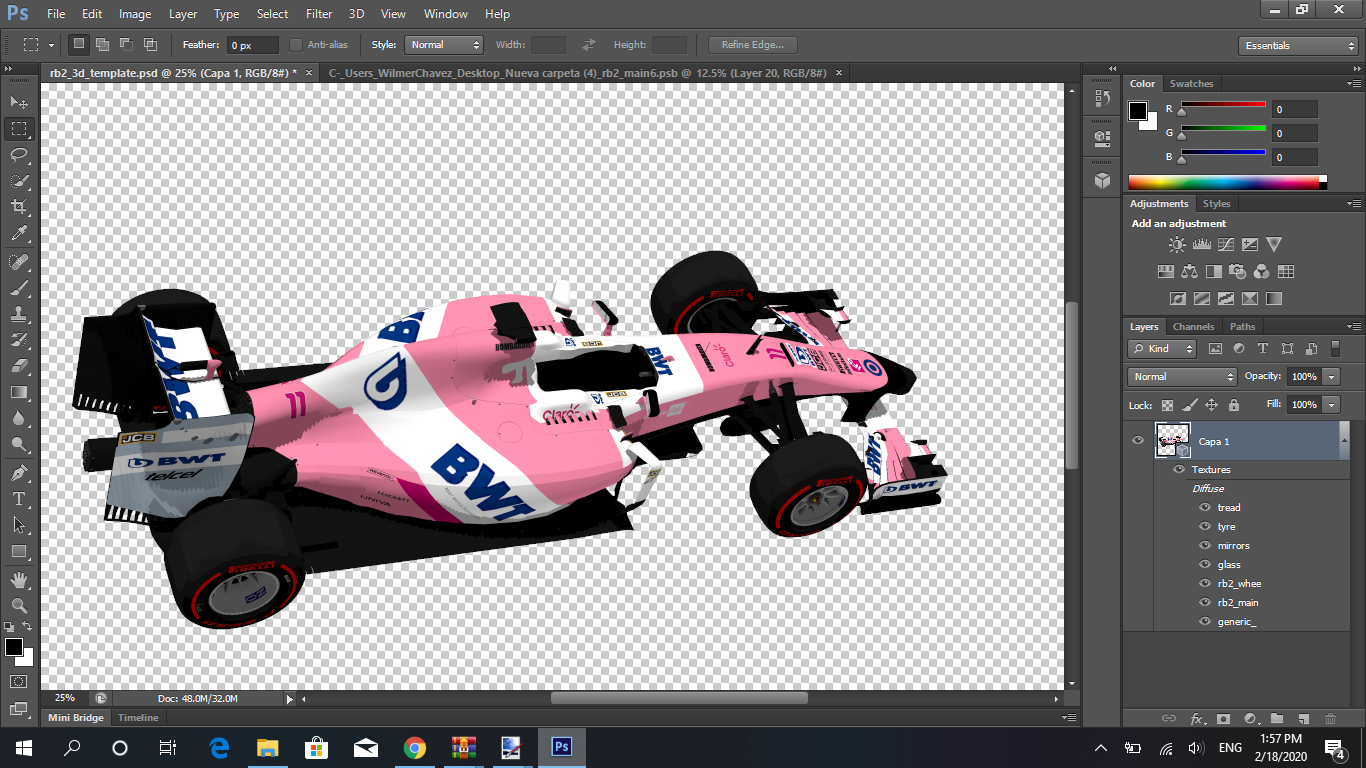This screenshot has width=1366, height=768.
Task: Create a new group folder
Action: tap(1277, 718)
